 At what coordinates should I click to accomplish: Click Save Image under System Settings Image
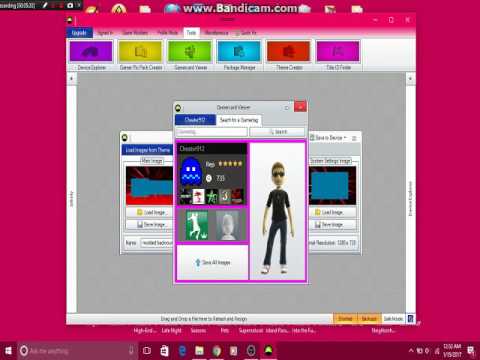point(333,225)
